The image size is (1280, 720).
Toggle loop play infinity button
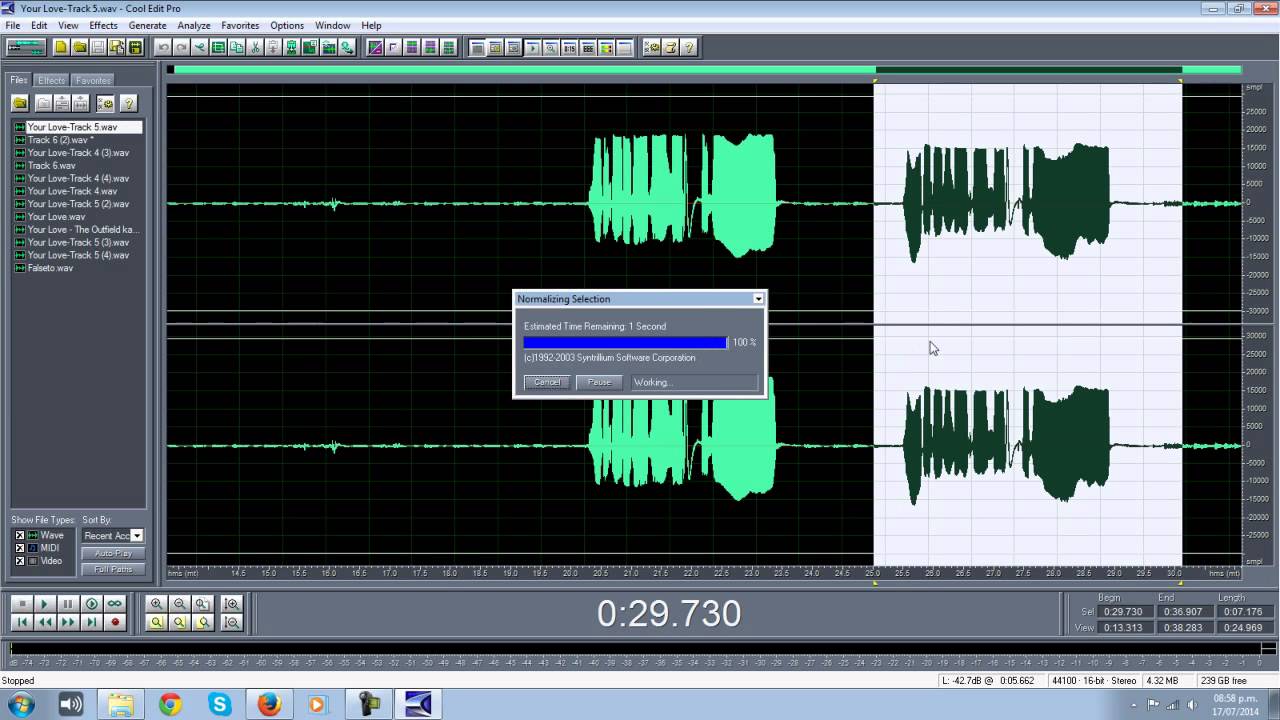pos(115,604)
